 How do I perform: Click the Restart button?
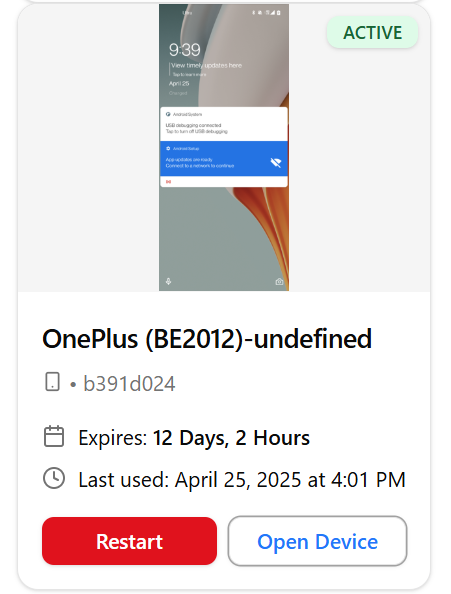129,541
